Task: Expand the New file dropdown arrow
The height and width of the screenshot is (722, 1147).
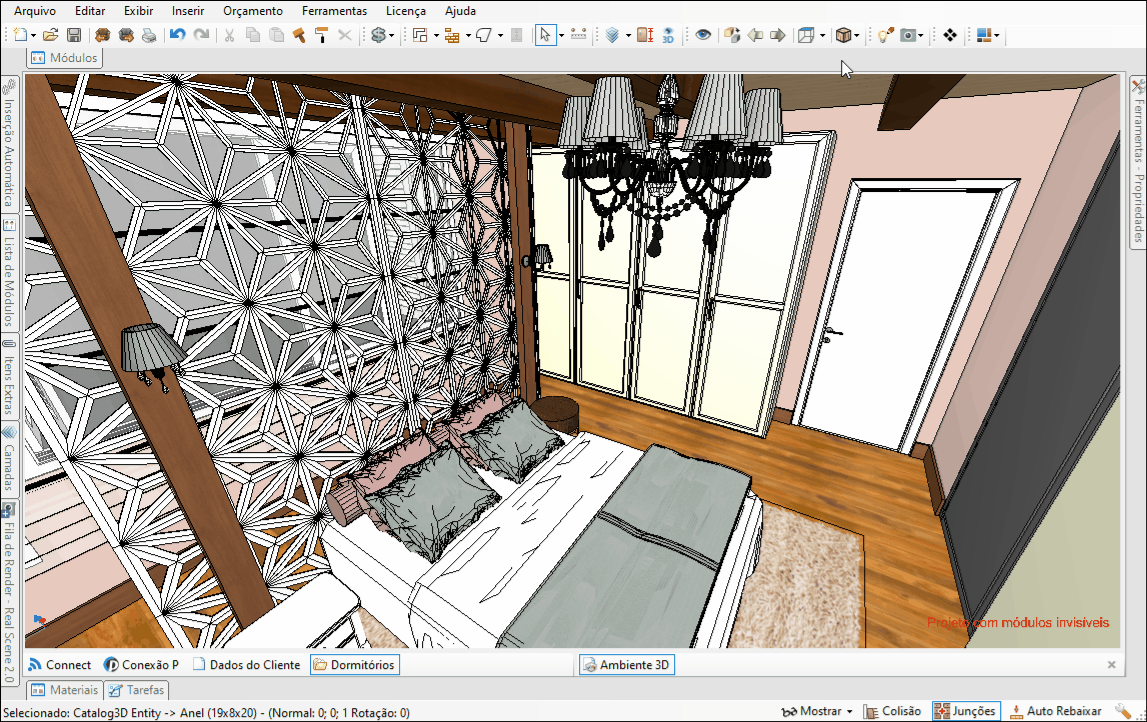Action: click(x=33, y=36)
